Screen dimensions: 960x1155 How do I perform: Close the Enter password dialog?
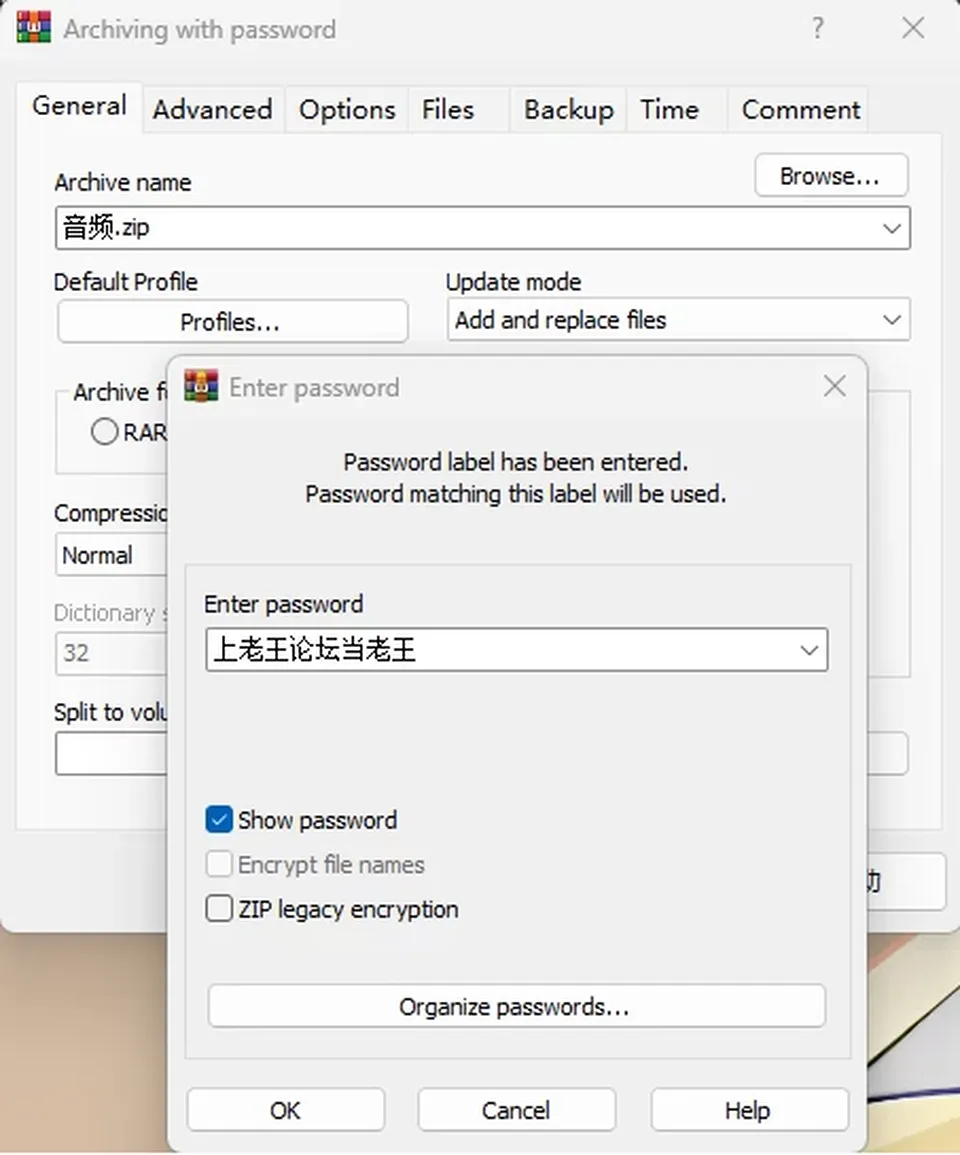835,386
